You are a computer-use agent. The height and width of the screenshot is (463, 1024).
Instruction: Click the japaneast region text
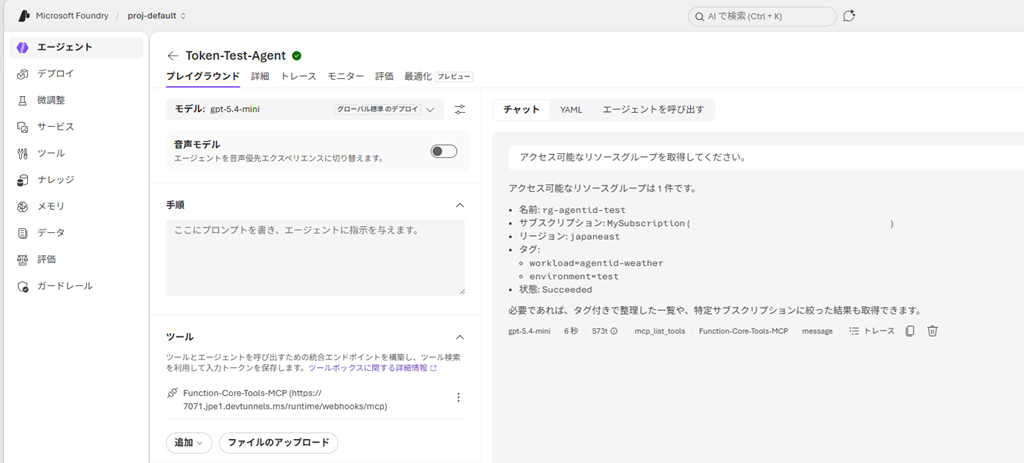pyautogui.click(x=594, y=237)
